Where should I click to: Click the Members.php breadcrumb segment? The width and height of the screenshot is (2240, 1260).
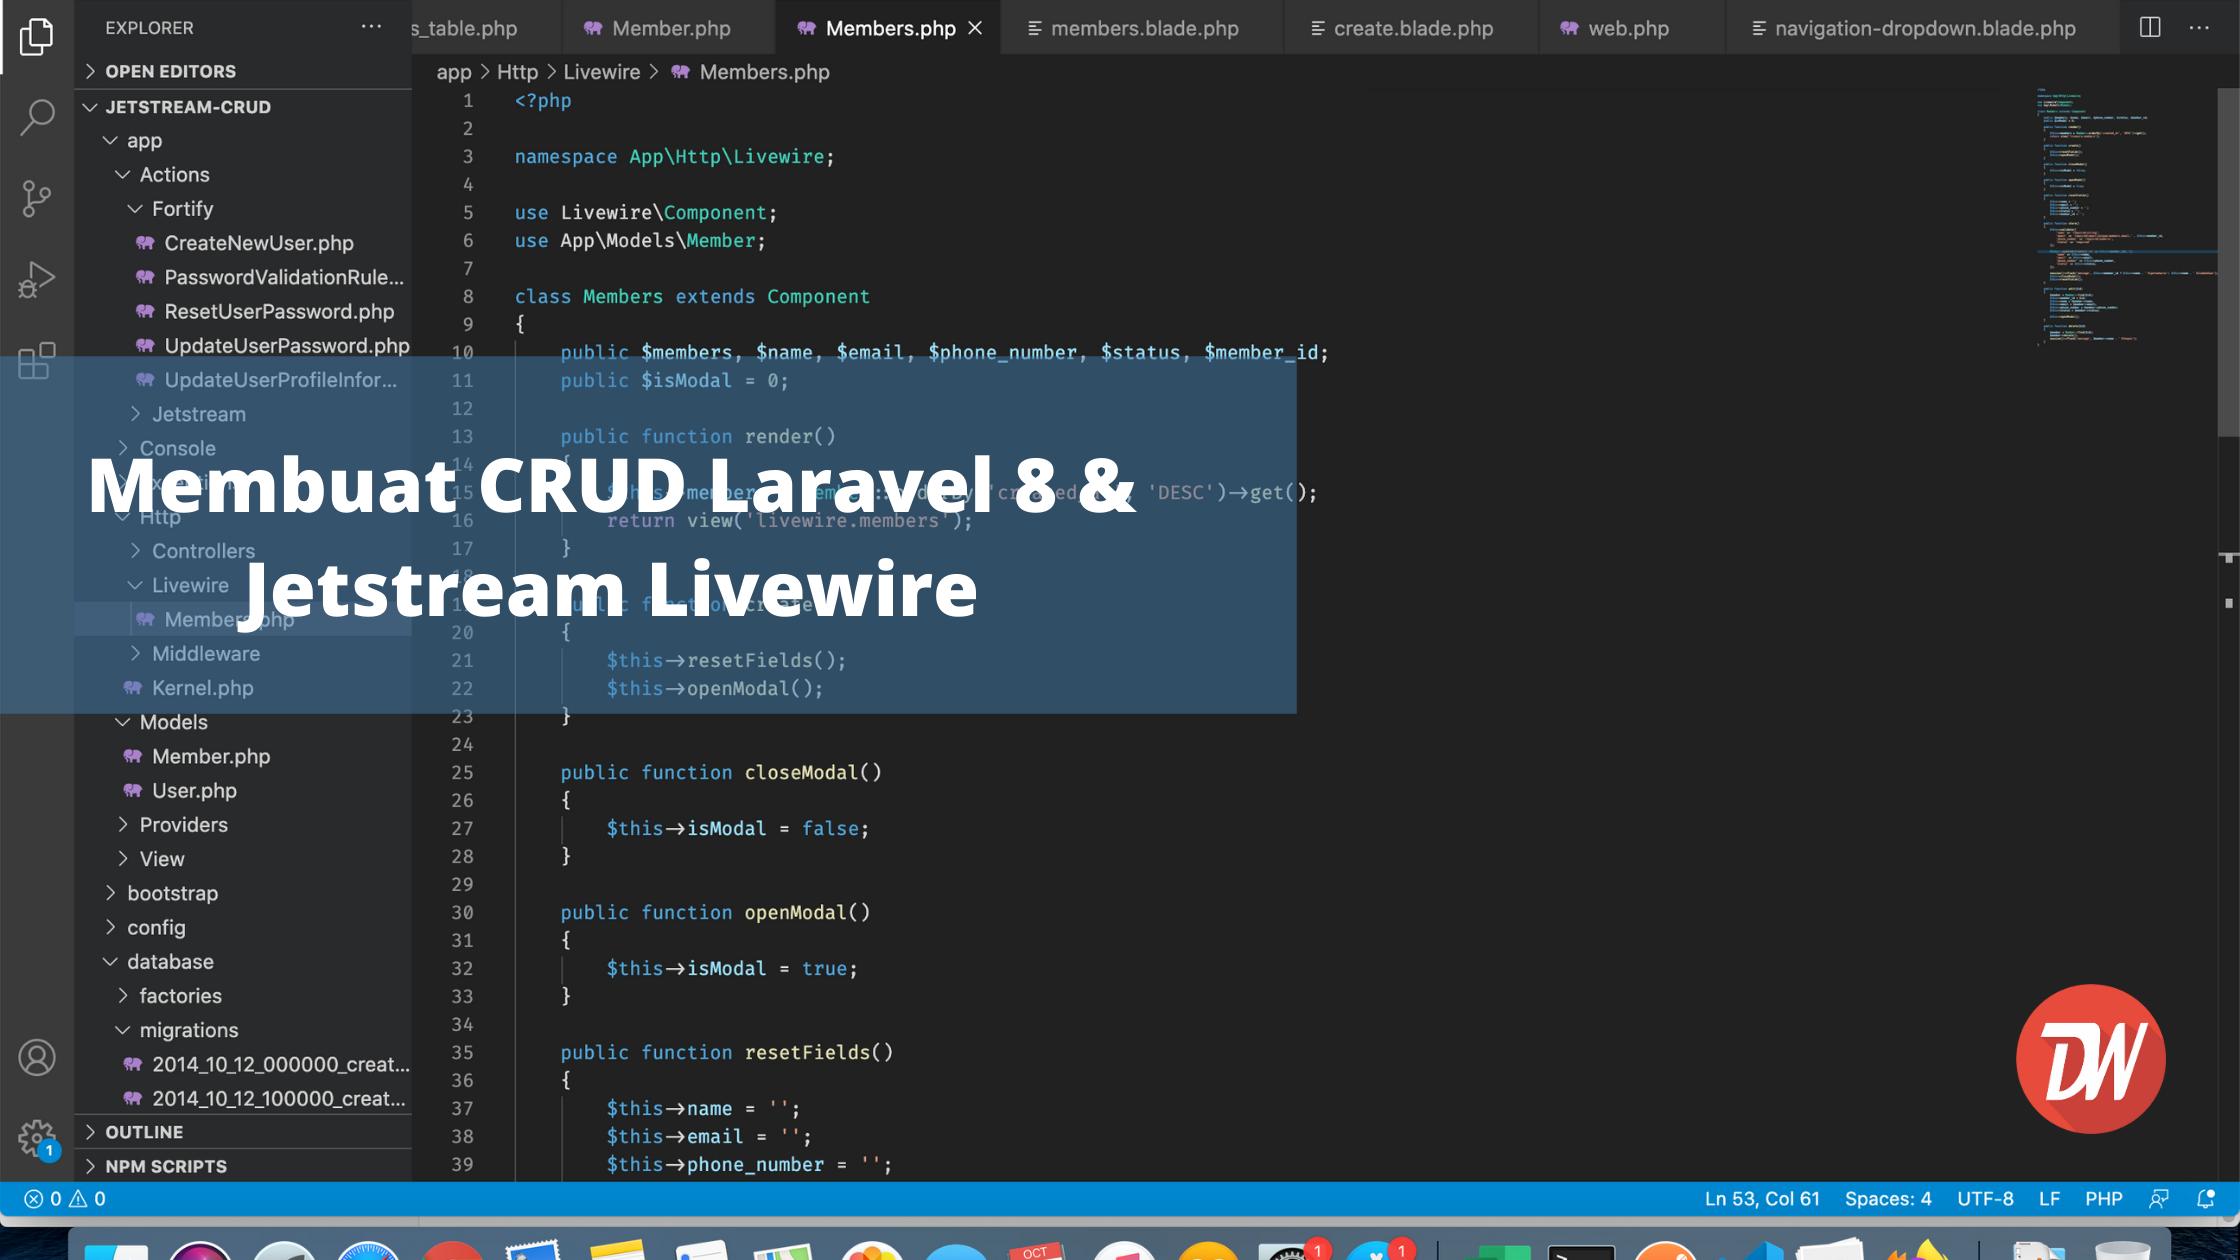(x=750, y=72)
